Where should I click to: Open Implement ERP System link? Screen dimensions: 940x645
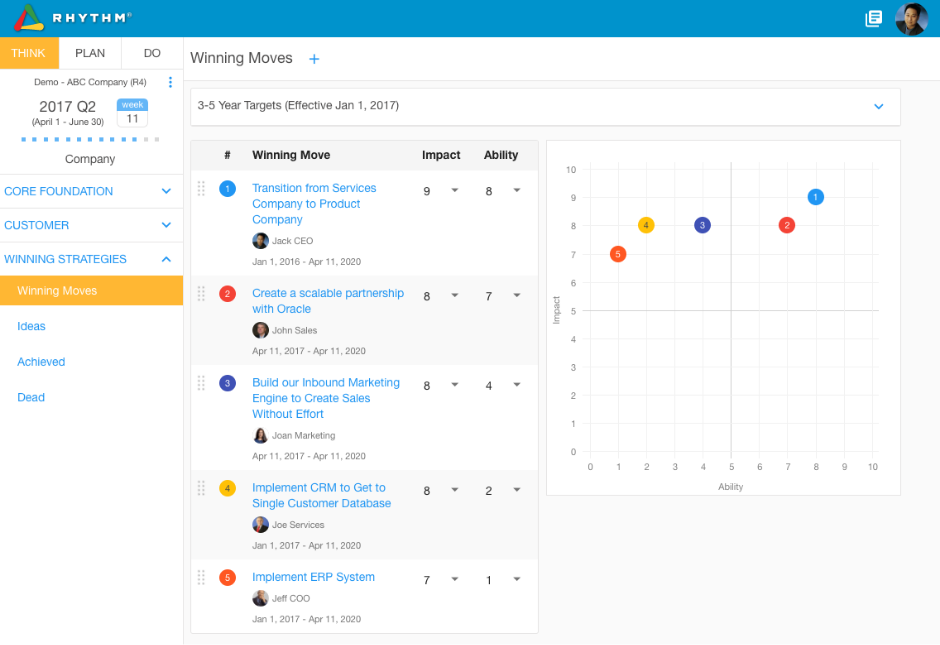coord(314,577)
